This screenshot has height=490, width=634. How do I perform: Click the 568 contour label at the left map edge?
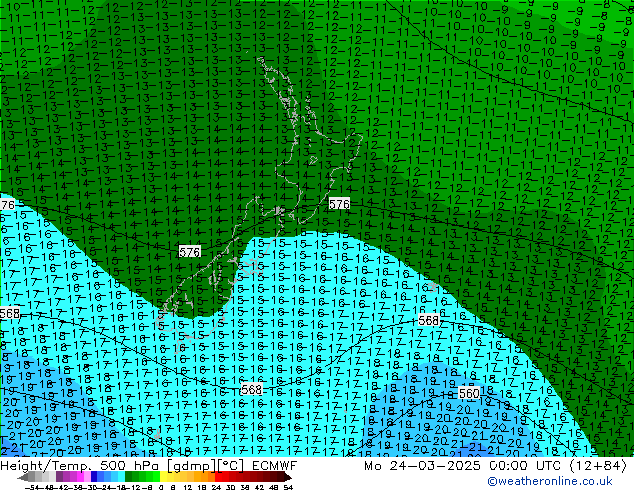10,314
